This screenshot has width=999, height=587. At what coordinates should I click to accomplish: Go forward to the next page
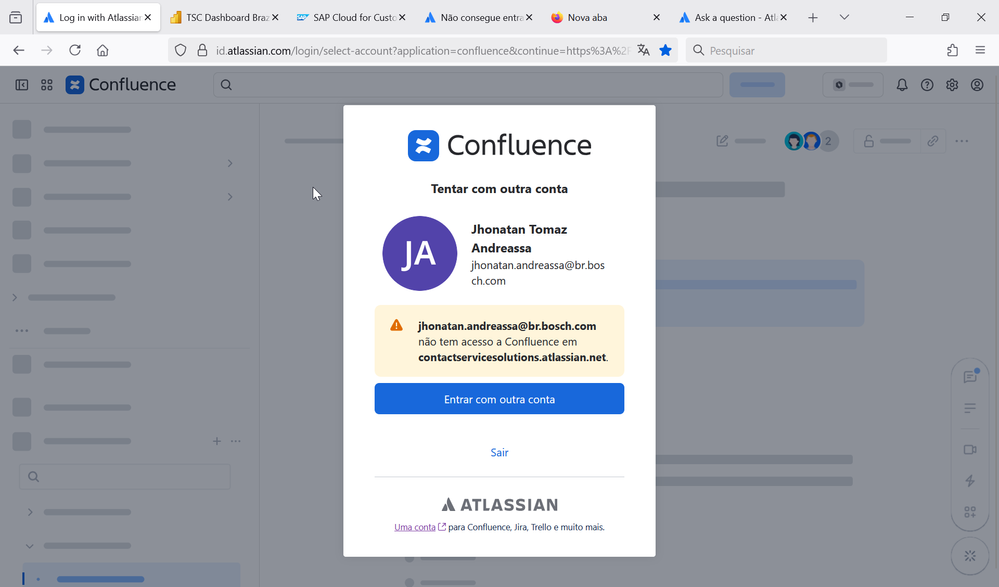[47, 50]
